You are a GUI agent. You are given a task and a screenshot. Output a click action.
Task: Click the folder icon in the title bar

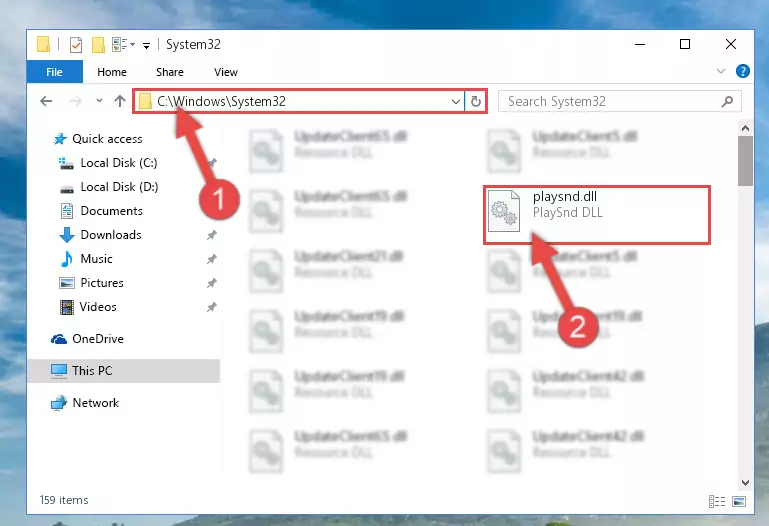pos(43,45)
